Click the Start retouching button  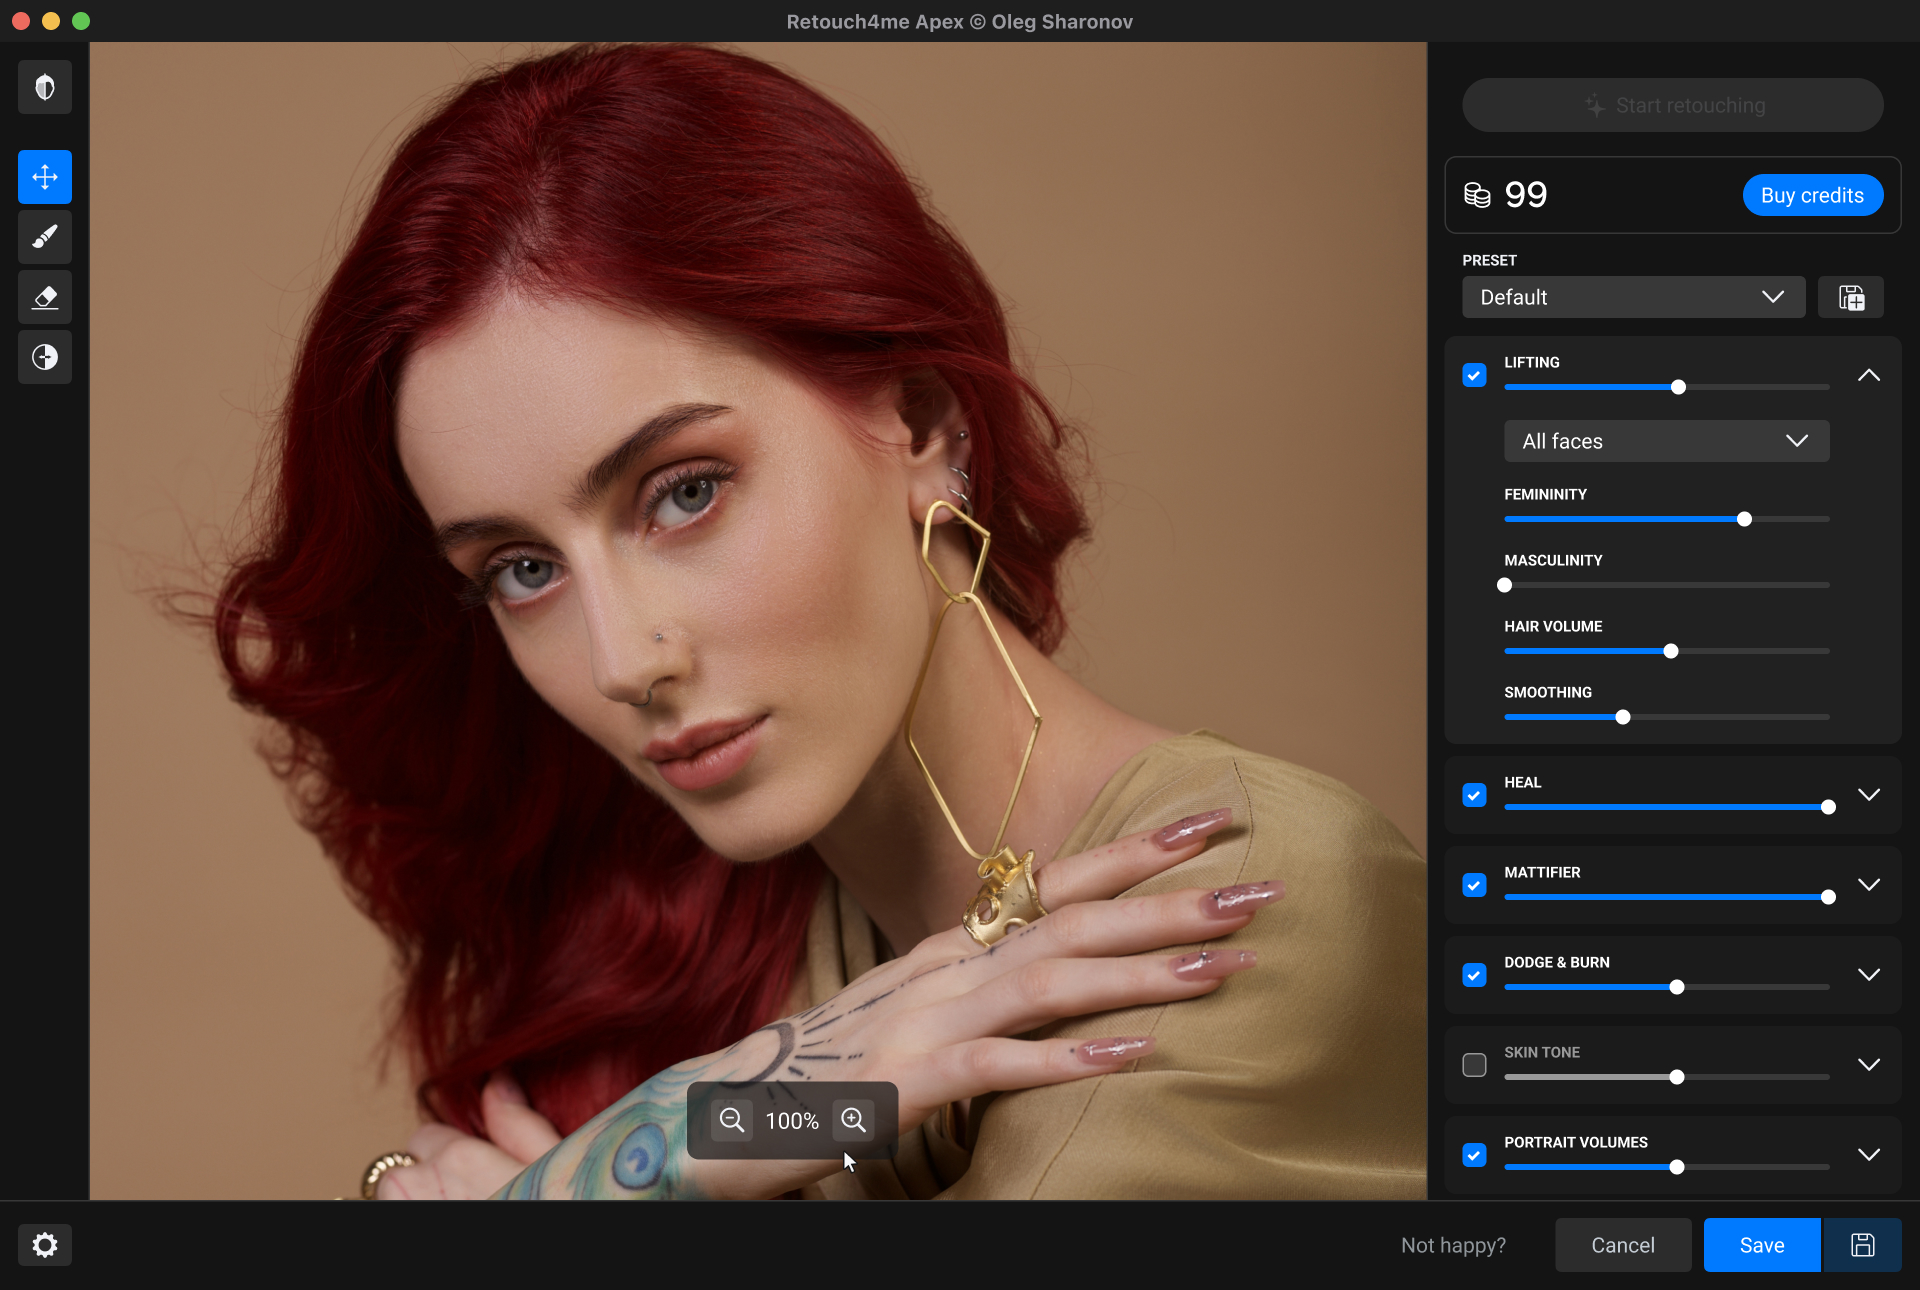1673,105
